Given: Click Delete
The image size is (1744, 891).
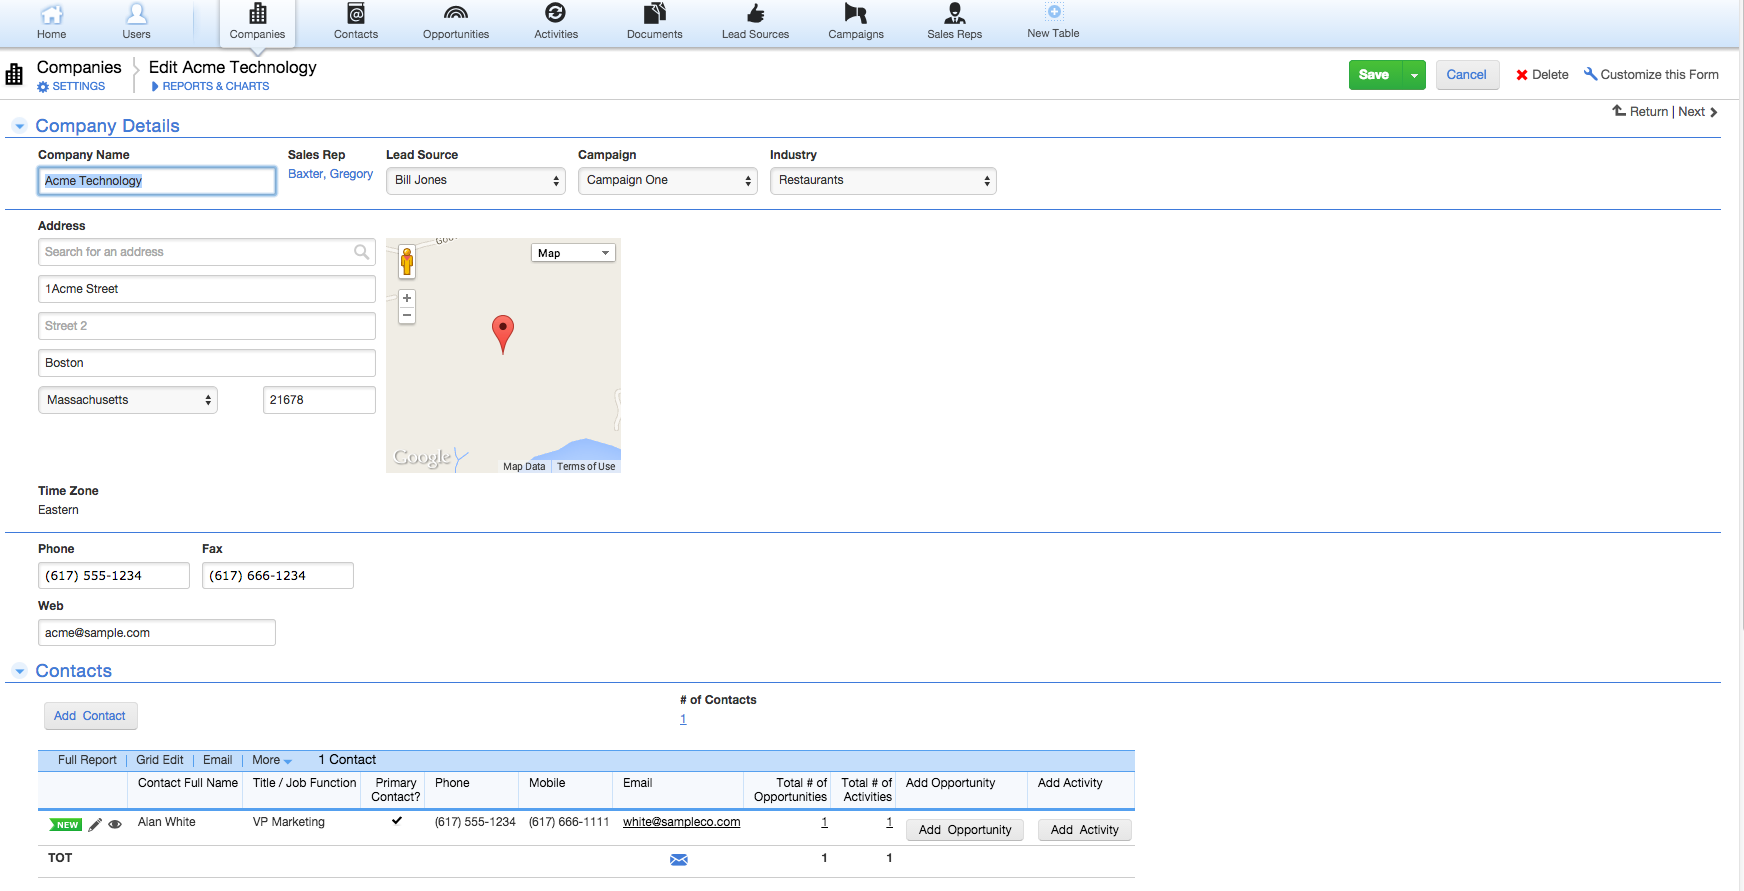Looking at the screenshot, I should (1542, 75).
